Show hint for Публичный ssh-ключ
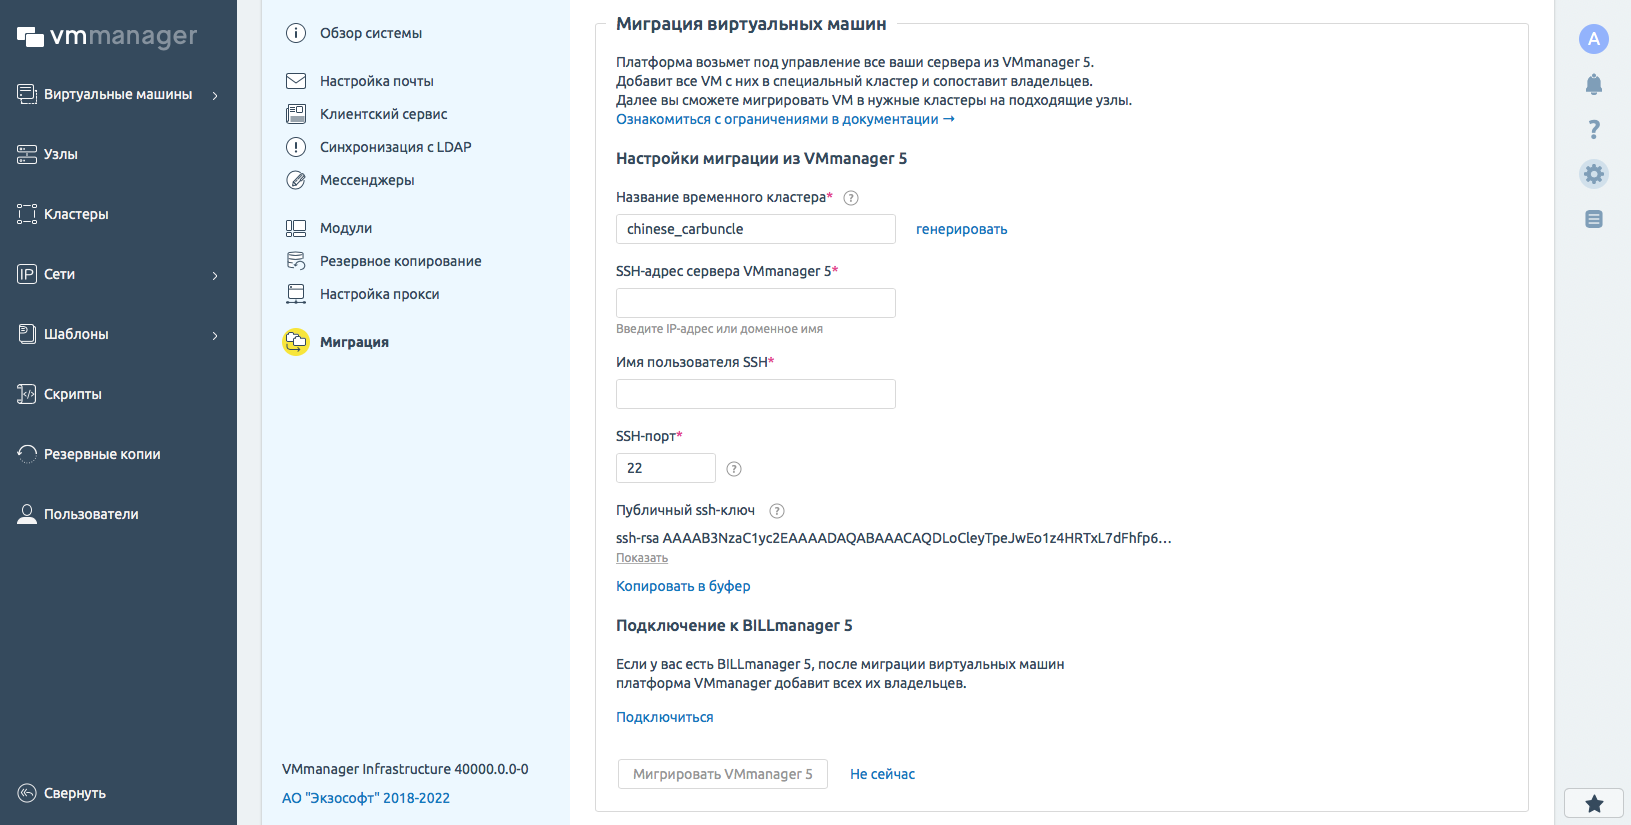The height and width of the screenshot is (825, 1631). [777, 511]
